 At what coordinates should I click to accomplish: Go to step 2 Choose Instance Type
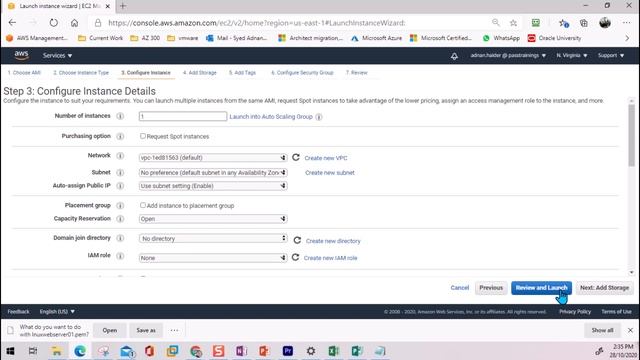click(81, 73)
